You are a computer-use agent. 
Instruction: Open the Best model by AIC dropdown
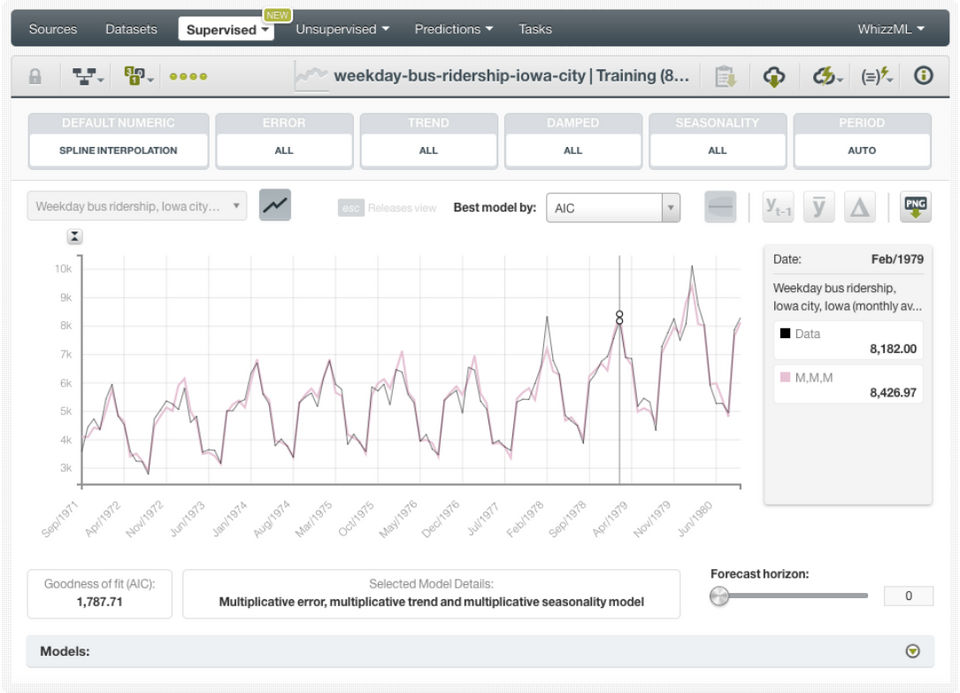pyautogui.click(x=612, y=208)
